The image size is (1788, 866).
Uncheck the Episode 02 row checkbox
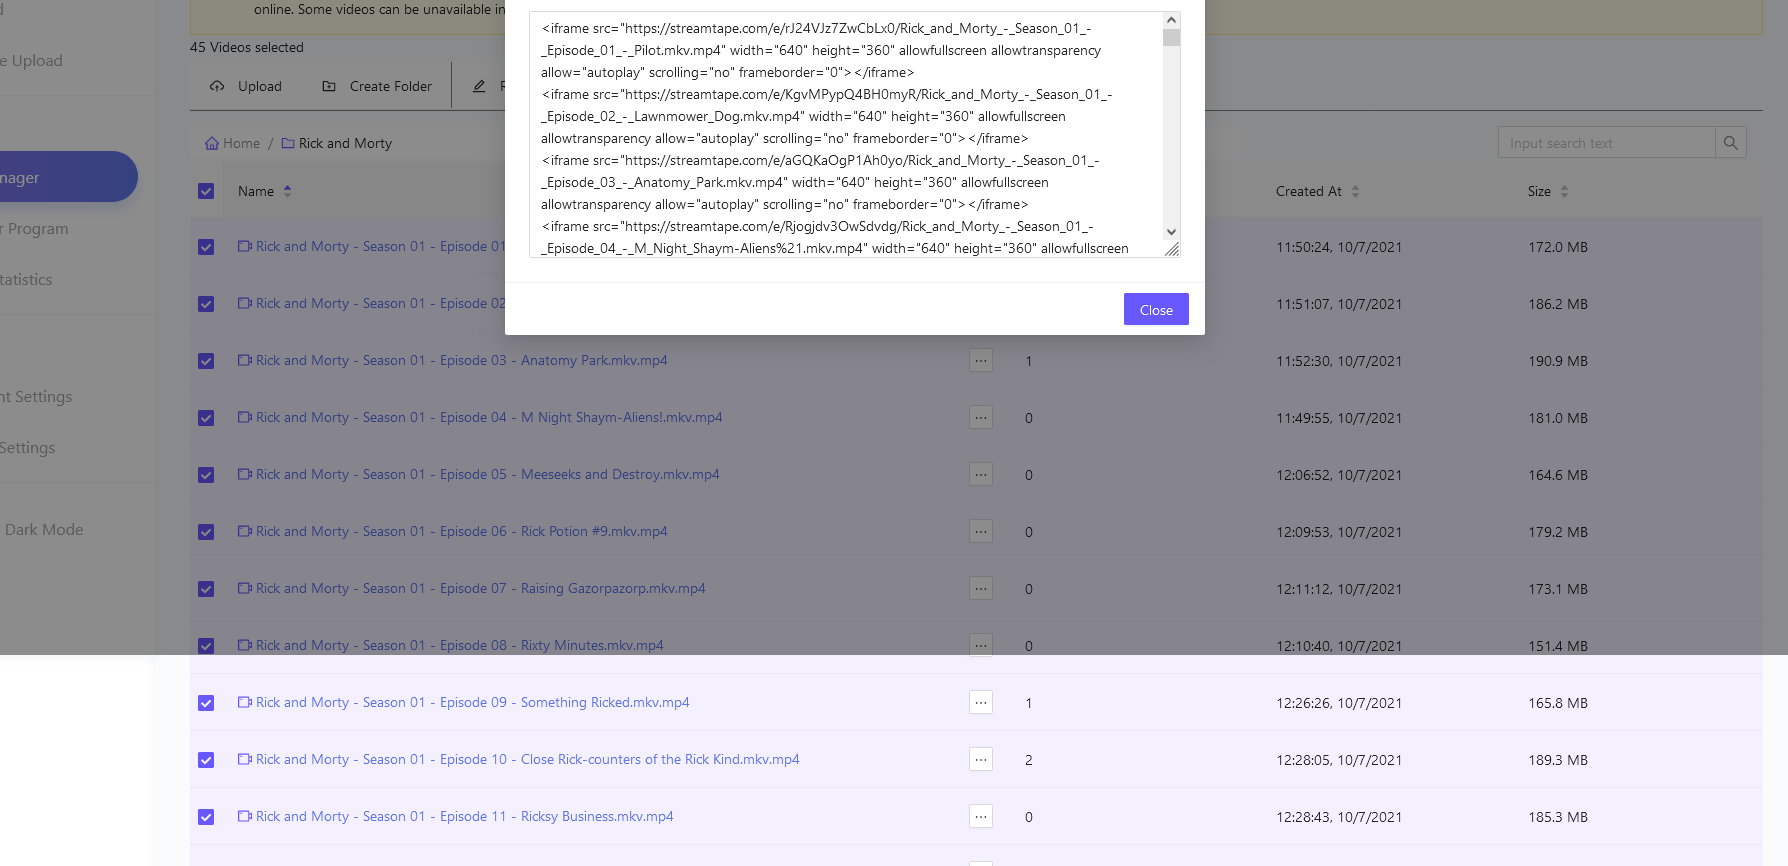coord(206,304)
